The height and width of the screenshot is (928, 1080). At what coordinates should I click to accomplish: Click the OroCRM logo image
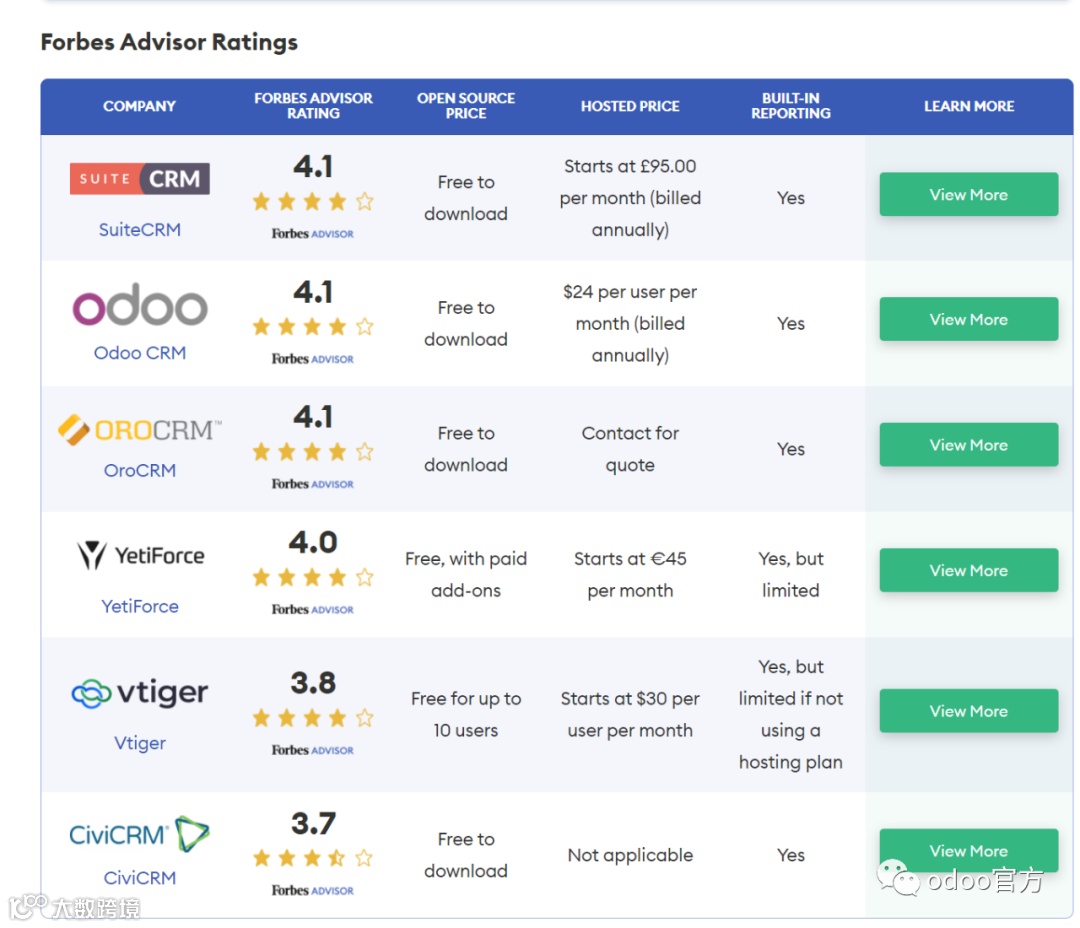(x=139, y=430)
